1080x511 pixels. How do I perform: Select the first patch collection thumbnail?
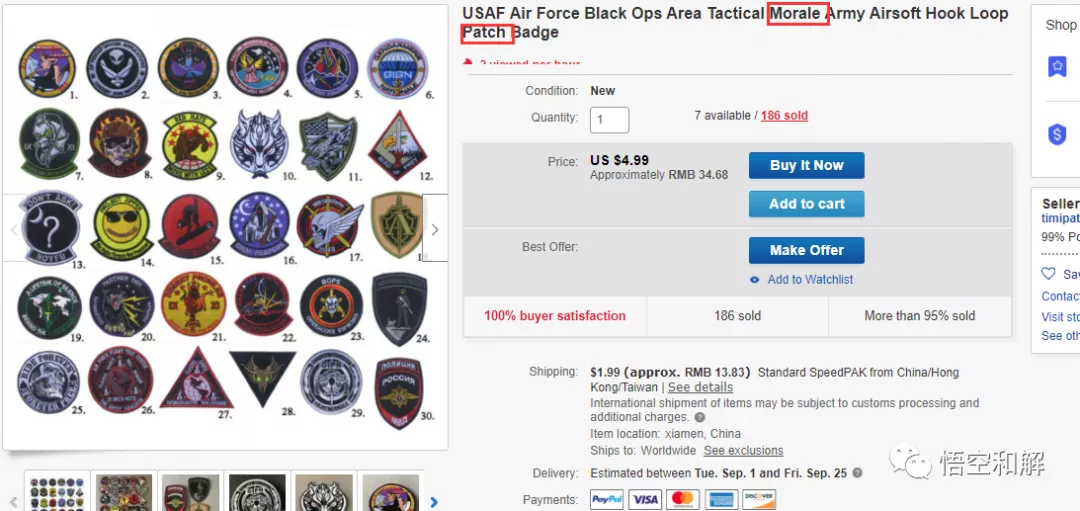pos(55,493)
